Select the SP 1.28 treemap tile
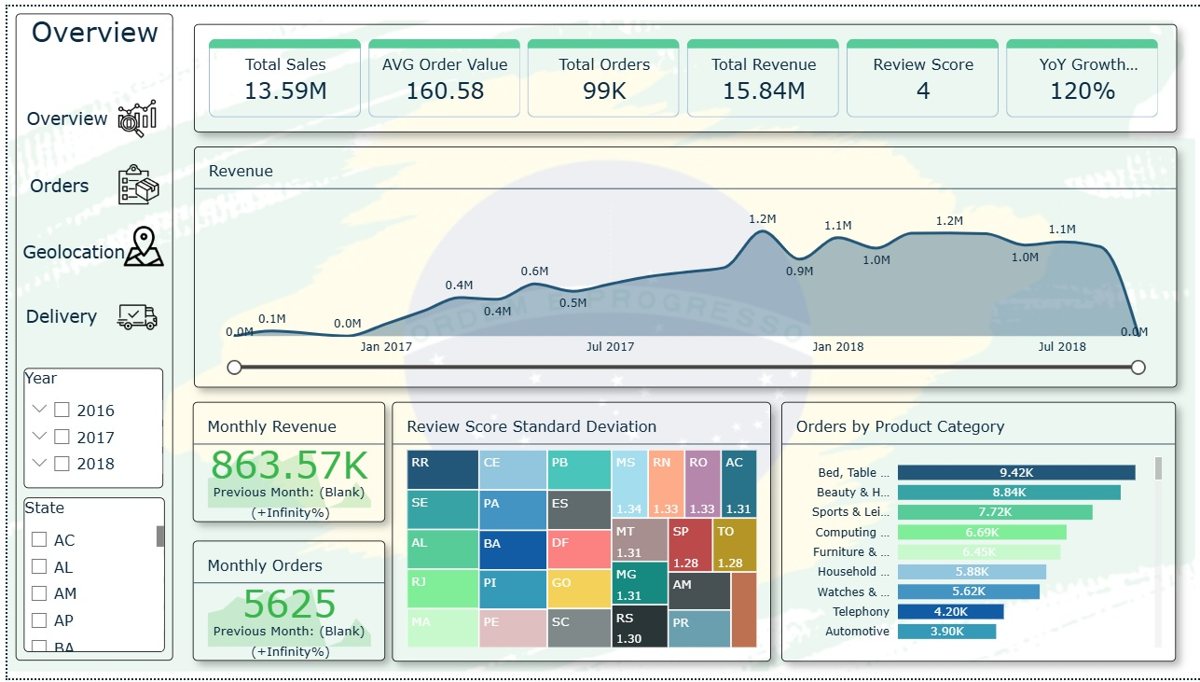The width and height of the screenshot is (1200, 682). point(690,545)
